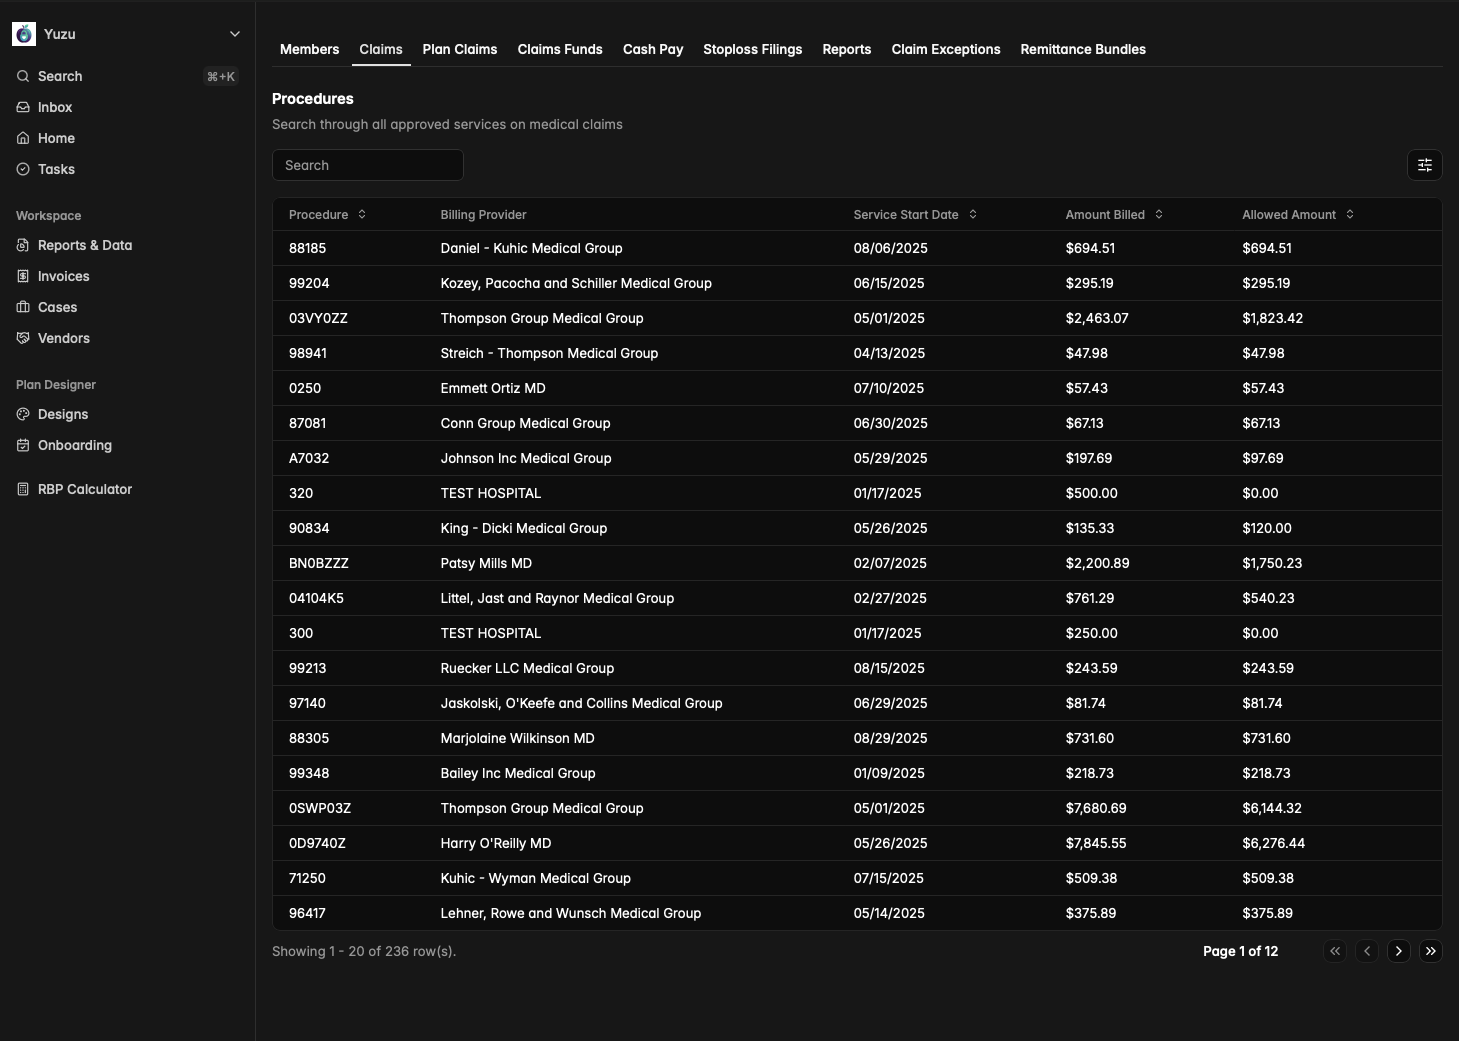The height and width of the screenshot is (1041, 1459).
Task: Click the Reports & Data icon
Action: point(23,245)
